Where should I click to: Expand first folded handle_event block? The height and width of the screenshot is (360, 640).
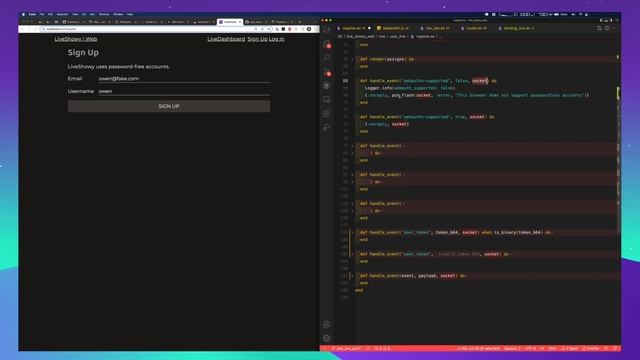click(x=353, y=146)
